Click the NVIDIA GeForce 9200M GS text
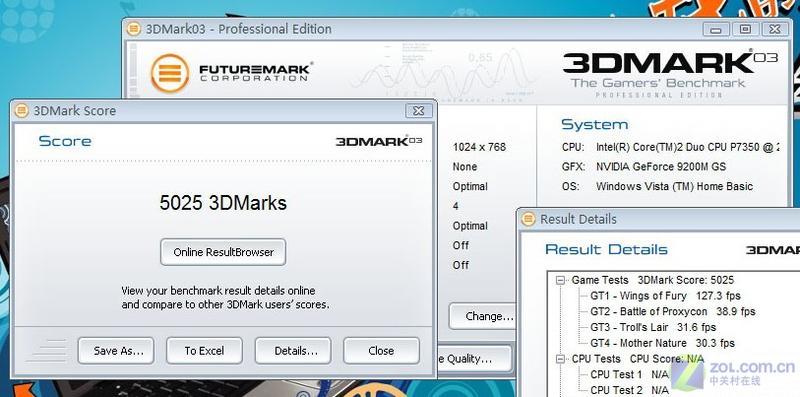 pyautogui.click(x=661, y=167)
